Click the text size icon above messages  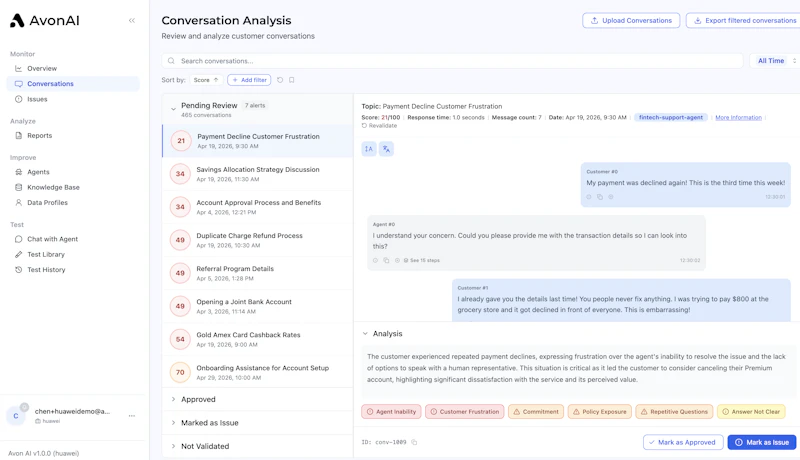pos(369,149)
